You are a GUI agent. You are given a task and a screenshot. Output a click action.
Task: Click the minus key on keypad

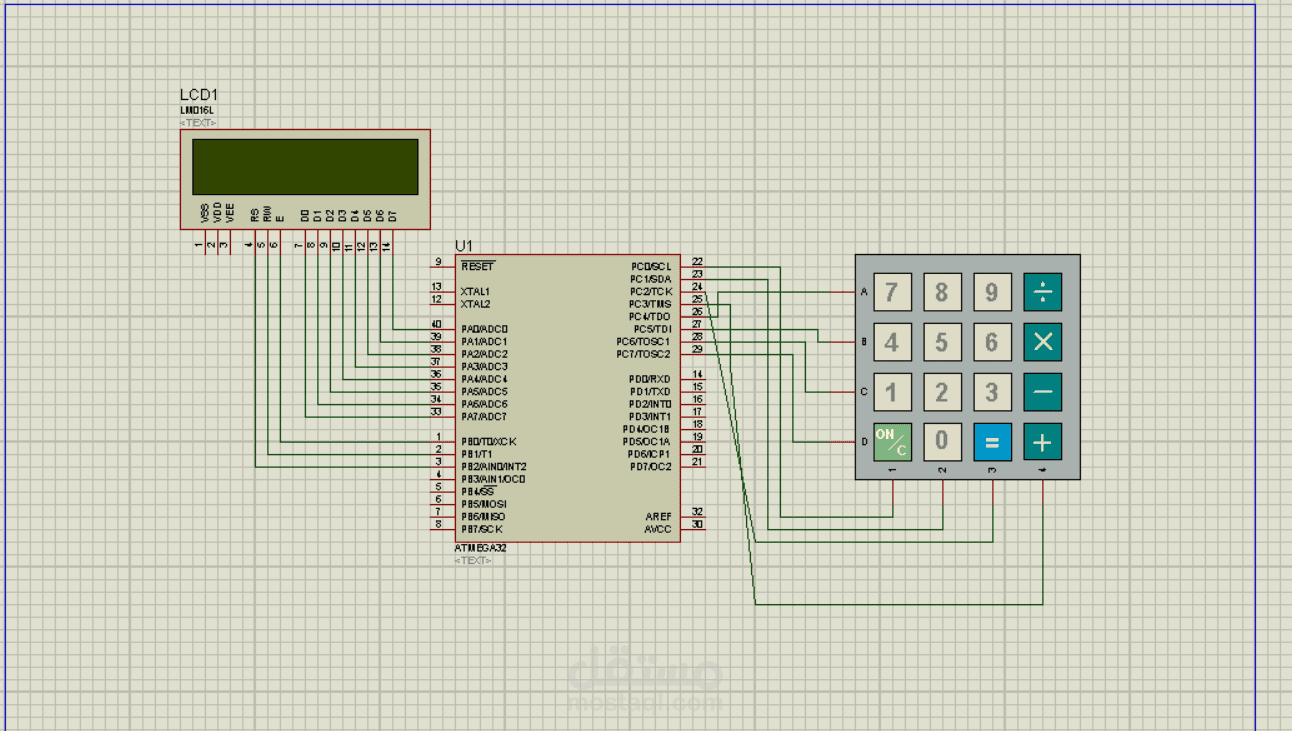click(x=1042, y=392)
